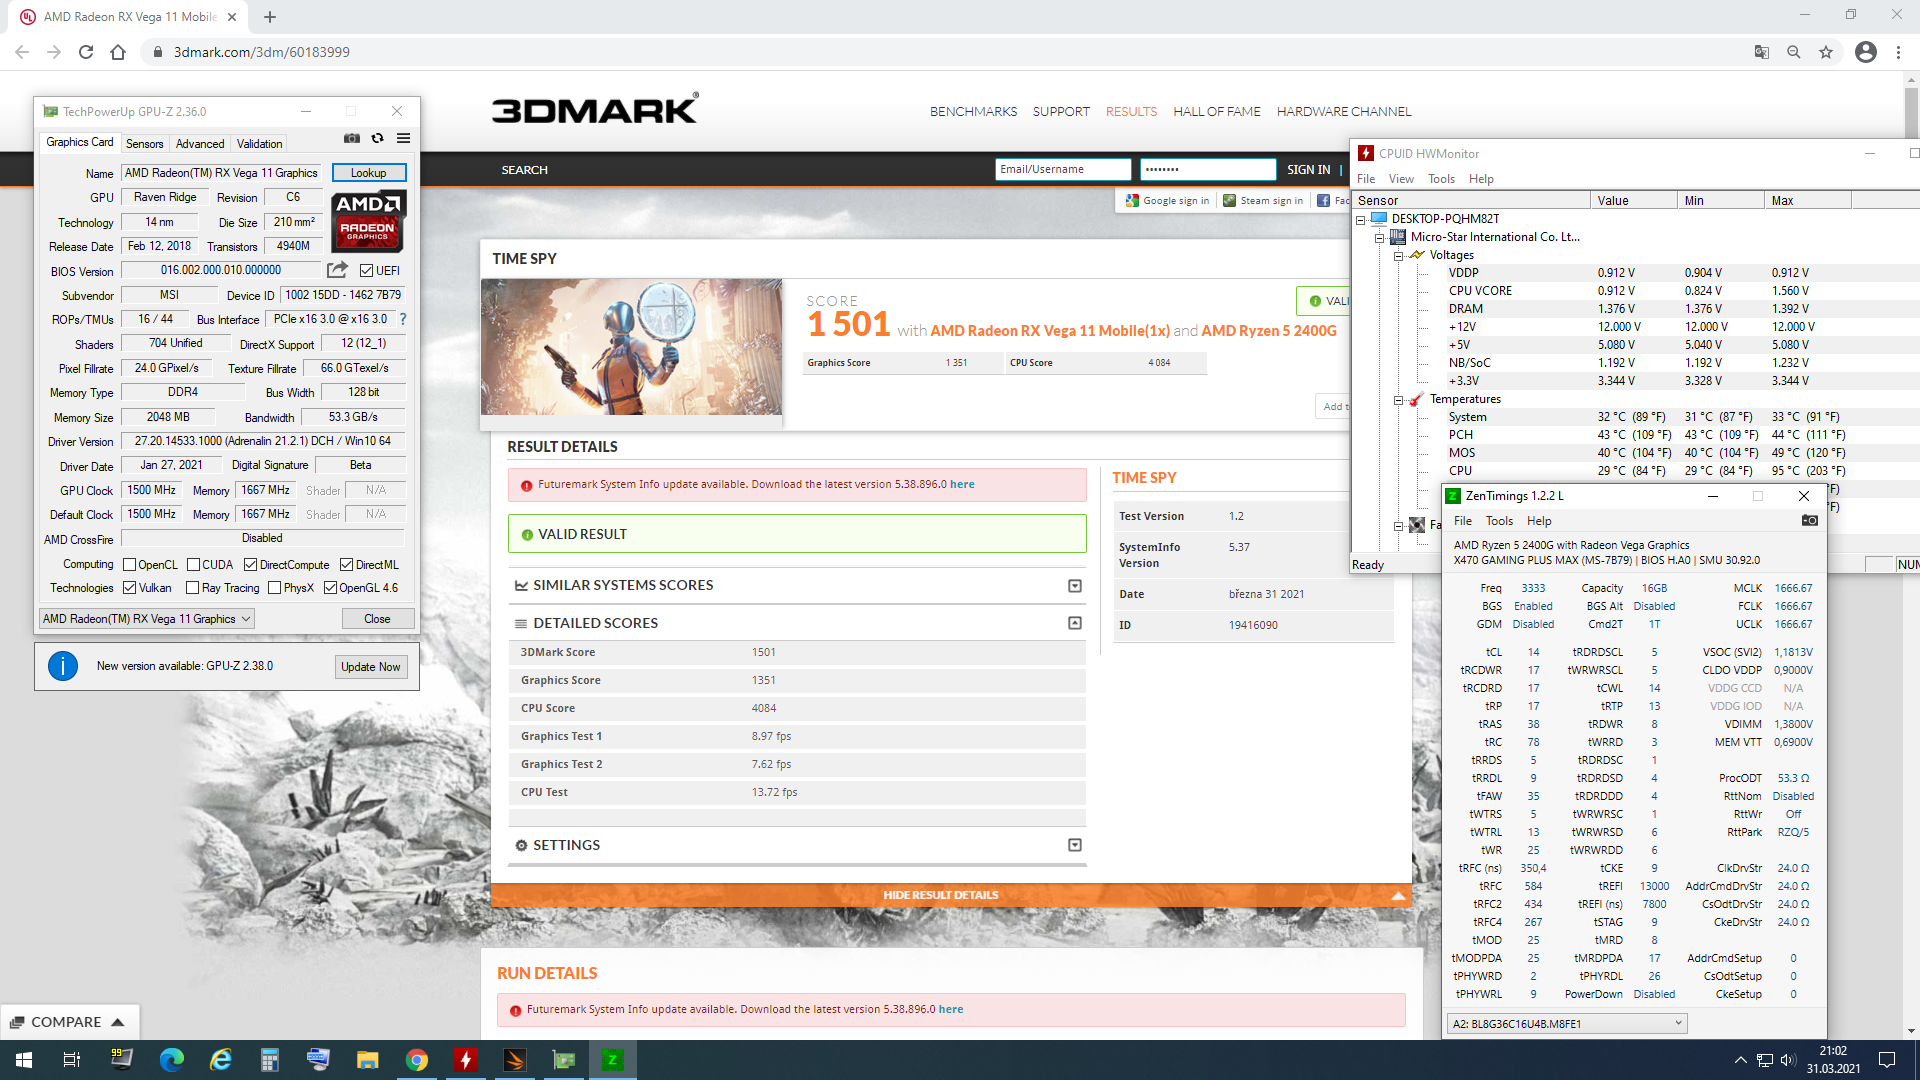
Task: Open HWMonitor Tools menu
Action: pos(1441,179)
